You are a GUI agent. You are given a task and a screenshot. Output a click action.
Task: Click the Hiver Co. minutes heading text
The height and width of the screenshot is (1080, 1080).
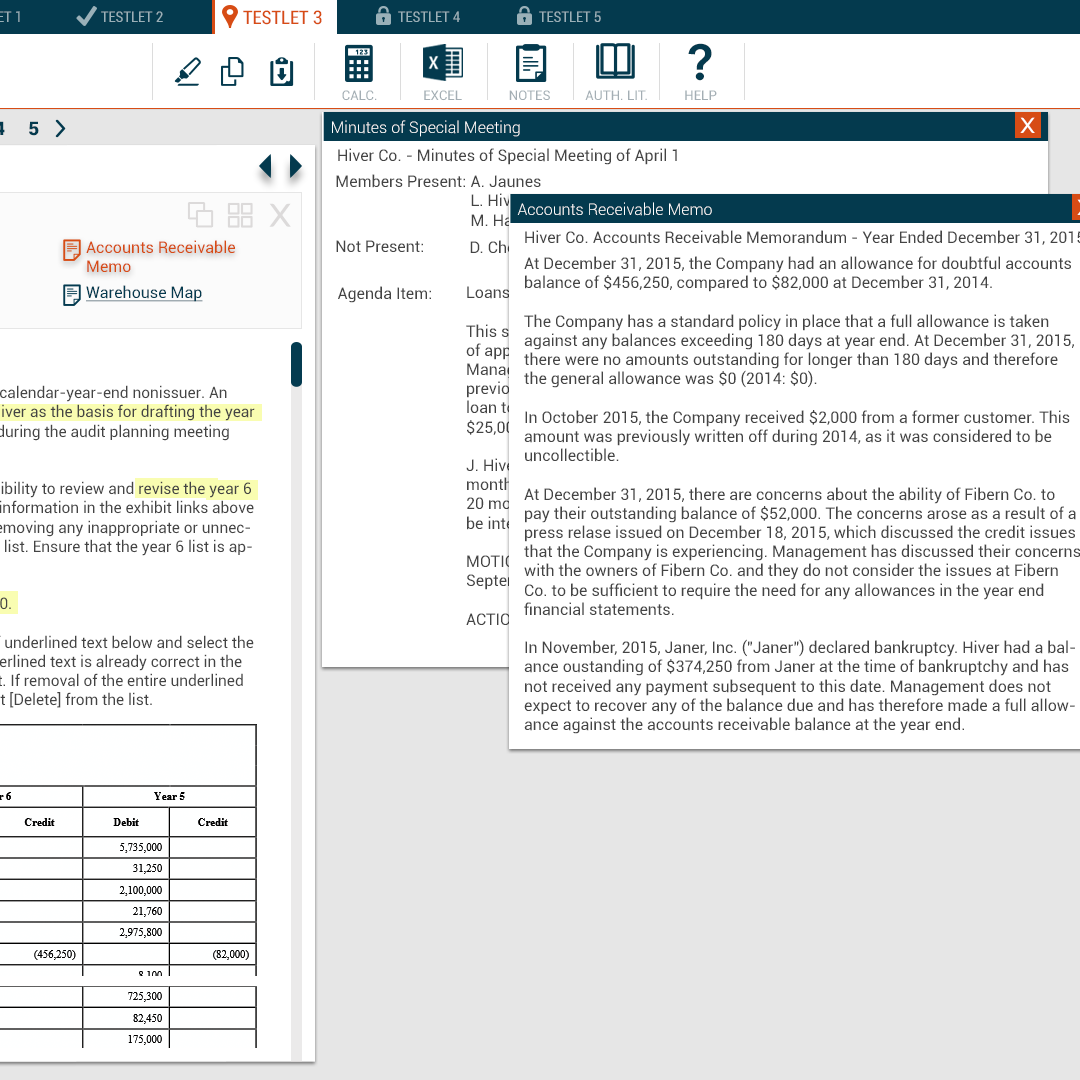coord(508,156)
